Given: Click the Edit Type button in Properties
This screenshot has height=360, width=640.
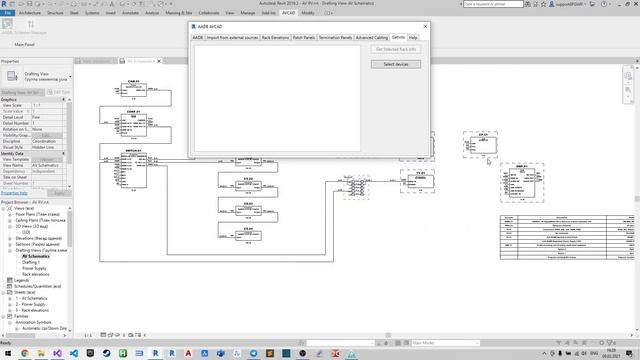Looking at the screenshot, I should pyautogui.click(x=59, y=92).
